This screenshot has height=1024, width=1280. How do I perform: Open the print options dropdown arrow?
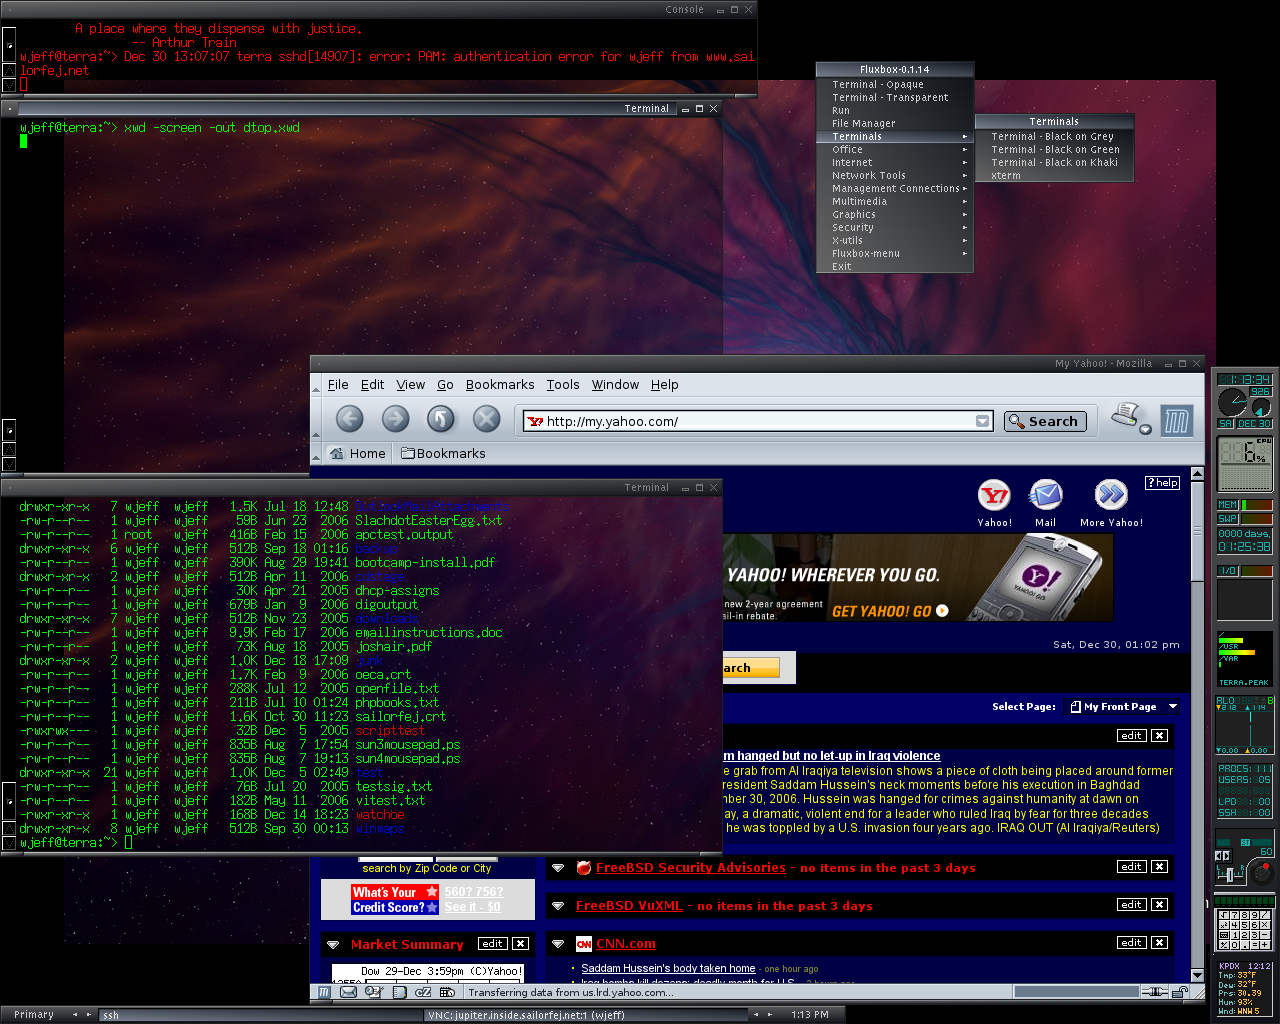pyautogui.click(x=1145, y=429)
